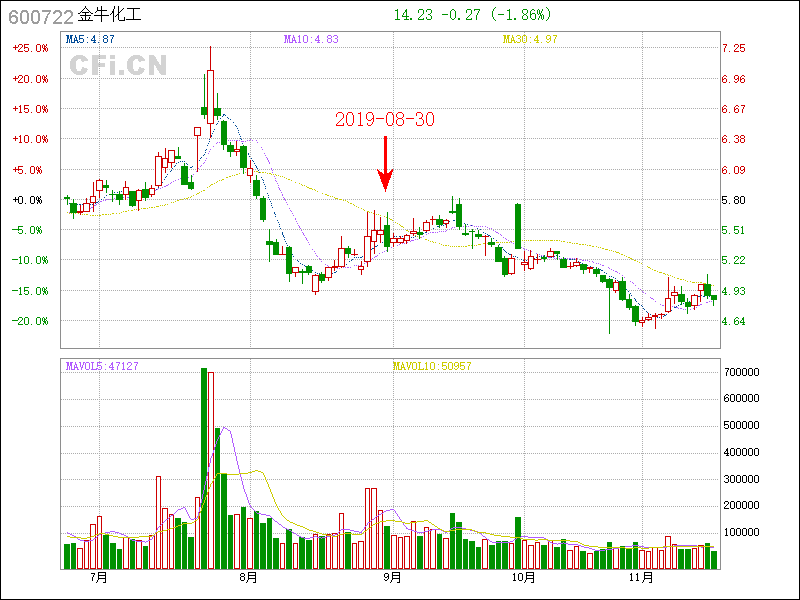The image size is (800, 600).
Task: Click the 7.25 price label
Action: [x=733, y=48]
